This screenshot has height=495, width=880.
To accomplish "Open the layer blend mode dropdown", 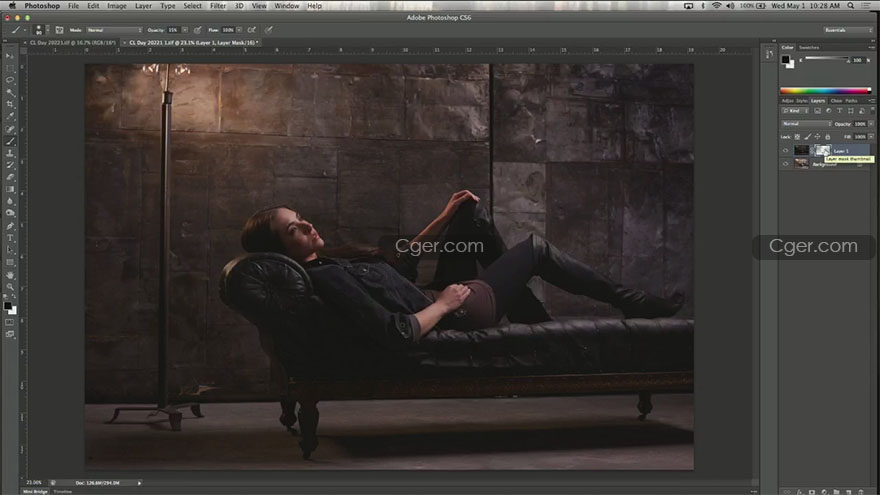I will tap(806, 123).
